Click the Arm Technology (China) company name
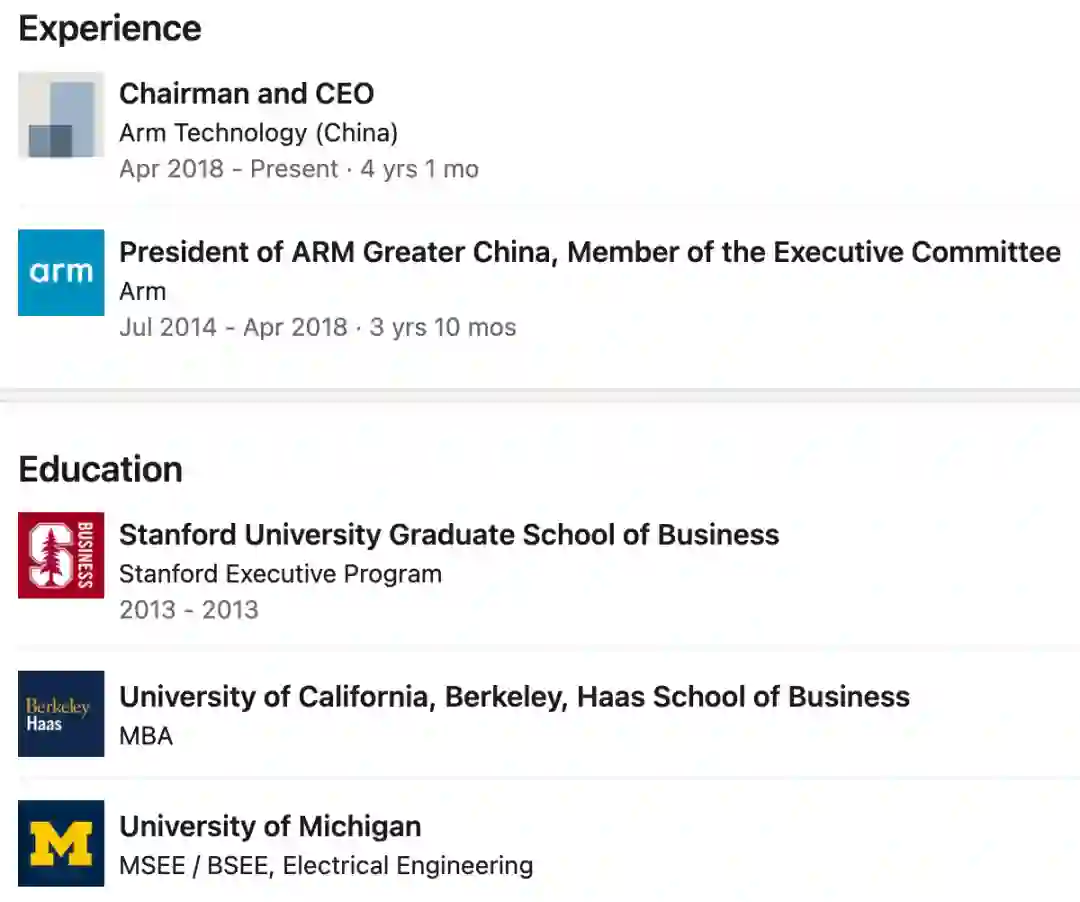1080x902 pixels. coord(258,133)
